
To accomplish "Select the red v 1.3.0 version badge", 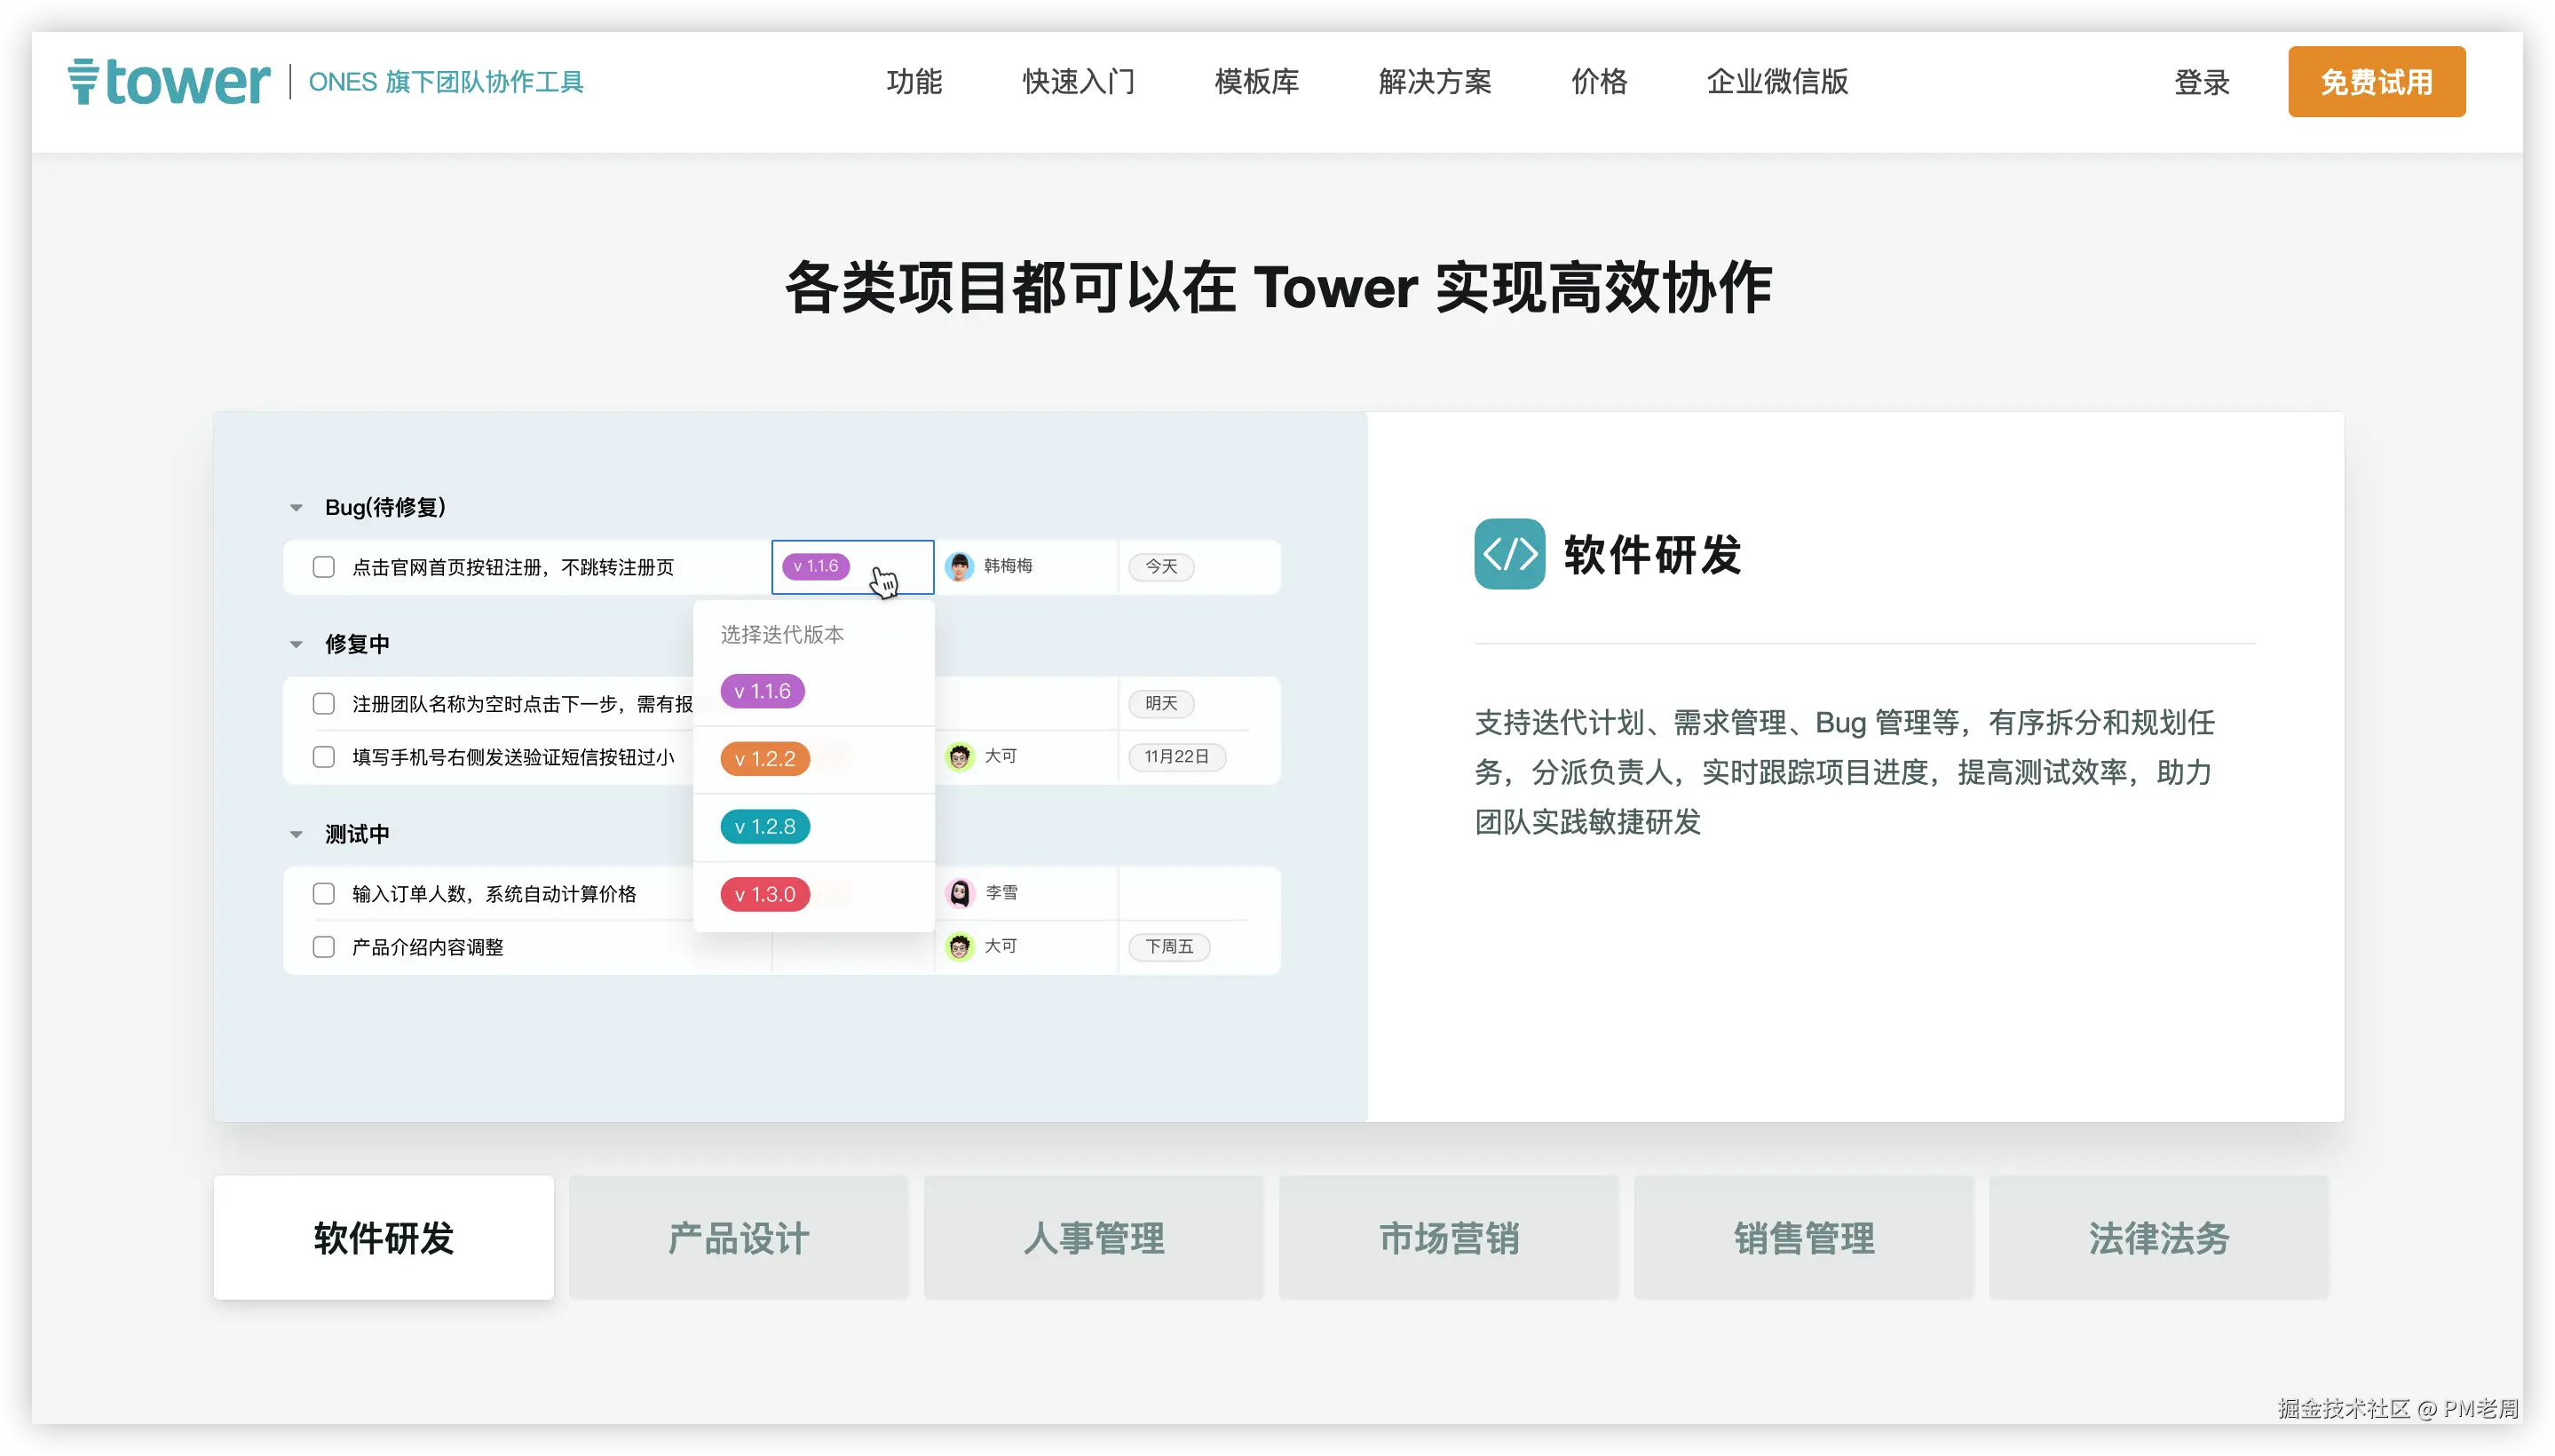I will pyautogui.click(x=764, y=893).
